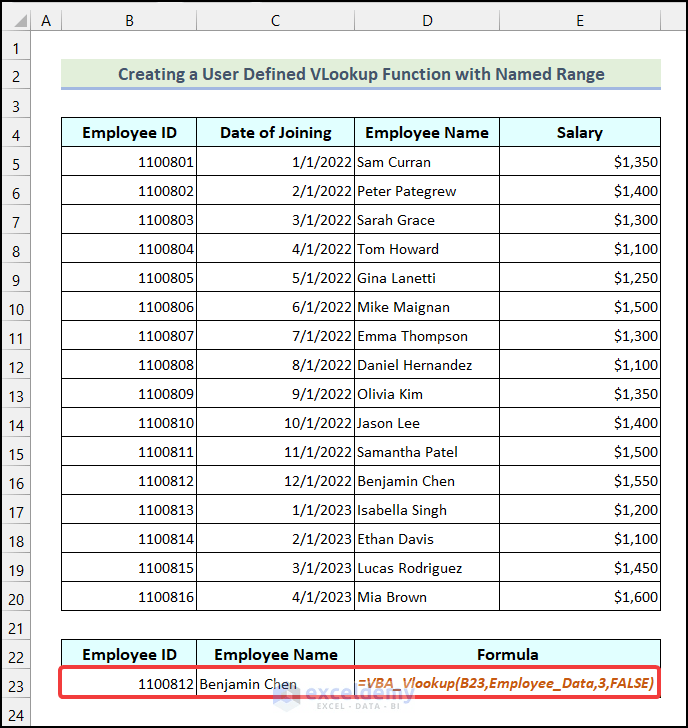This screenshot has width=688, height=728.
Task: Select result cell C23 Benjamin Chen
Action: click(x=275, y=683)
